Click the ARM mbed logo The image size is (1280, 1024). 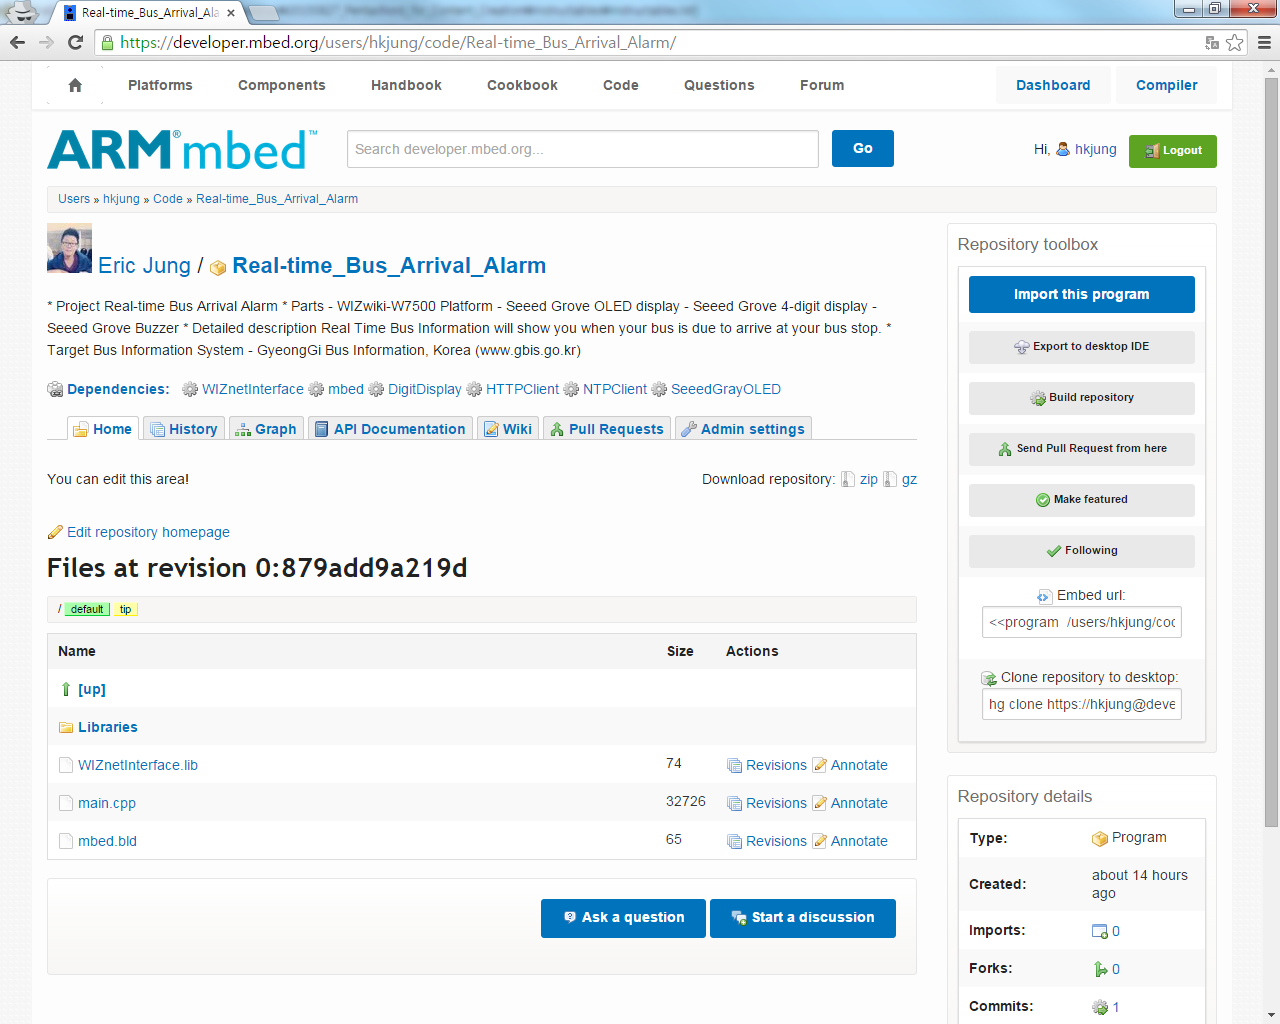point(182,149)
